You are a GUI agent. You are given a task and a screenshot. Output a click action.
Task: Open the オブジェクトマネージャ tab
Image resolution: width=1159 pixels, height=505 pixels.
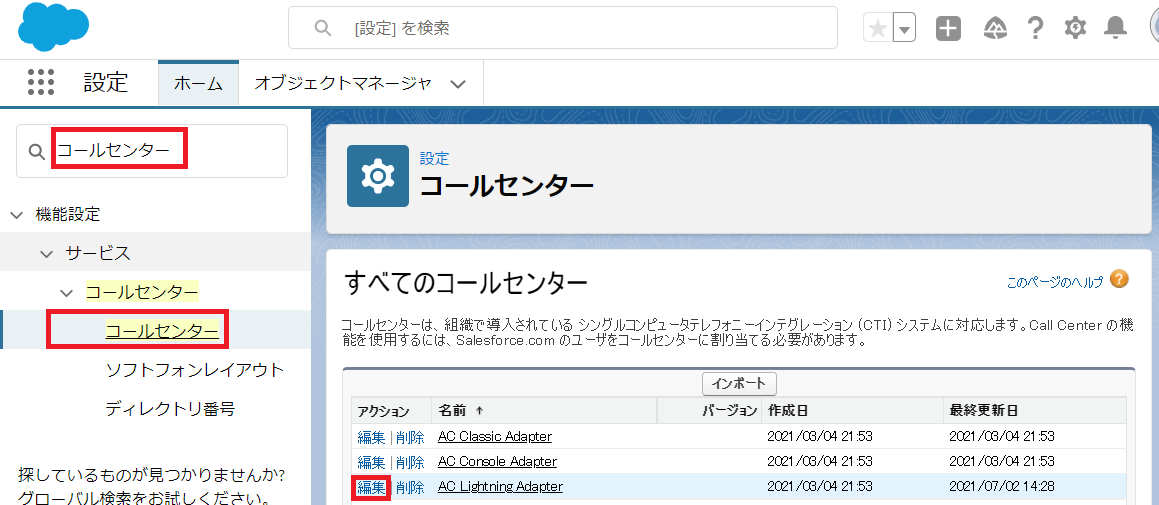coord(342,83)
